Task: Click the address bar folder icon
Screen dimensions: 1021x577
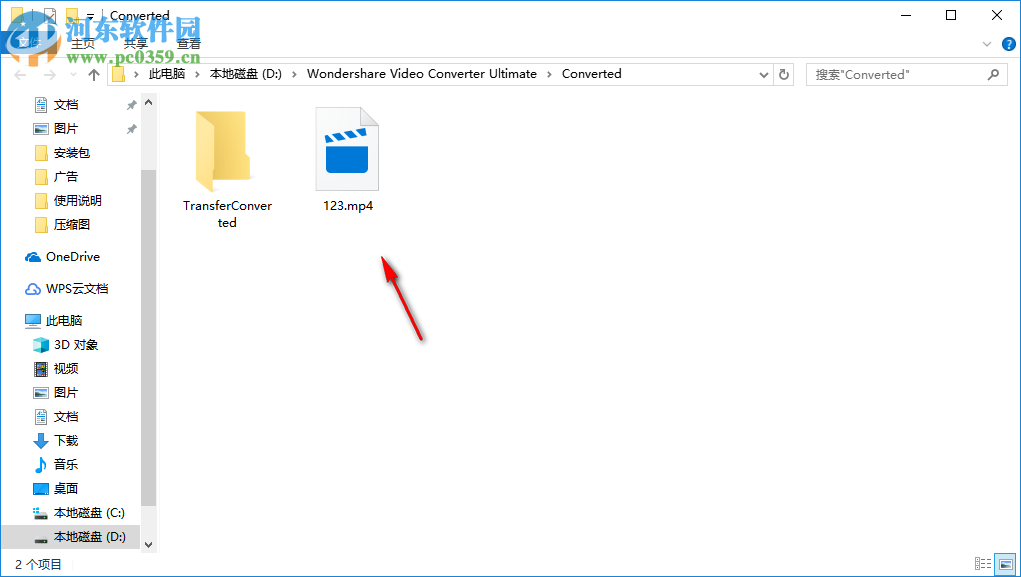Action: 118,74
